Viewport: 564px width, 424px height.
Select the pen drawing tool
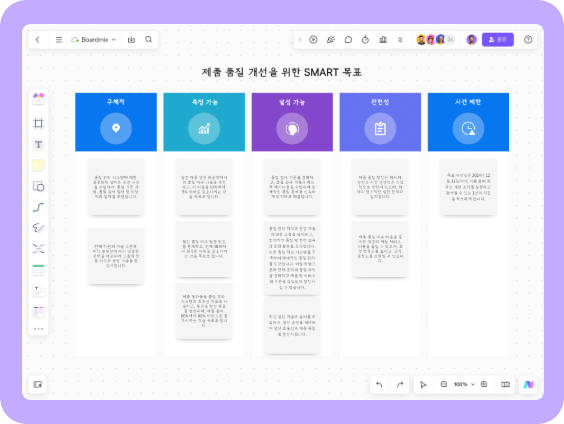(38, 228)
